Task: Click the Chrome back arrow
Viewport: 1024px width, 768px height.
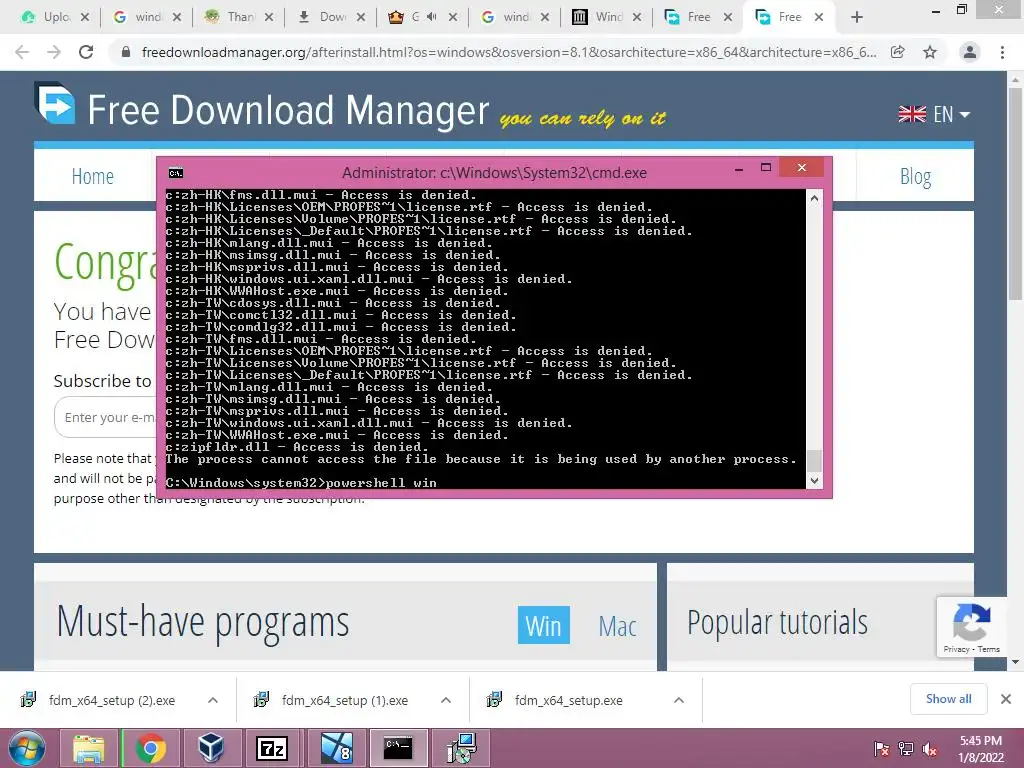Action: [22, 52]
